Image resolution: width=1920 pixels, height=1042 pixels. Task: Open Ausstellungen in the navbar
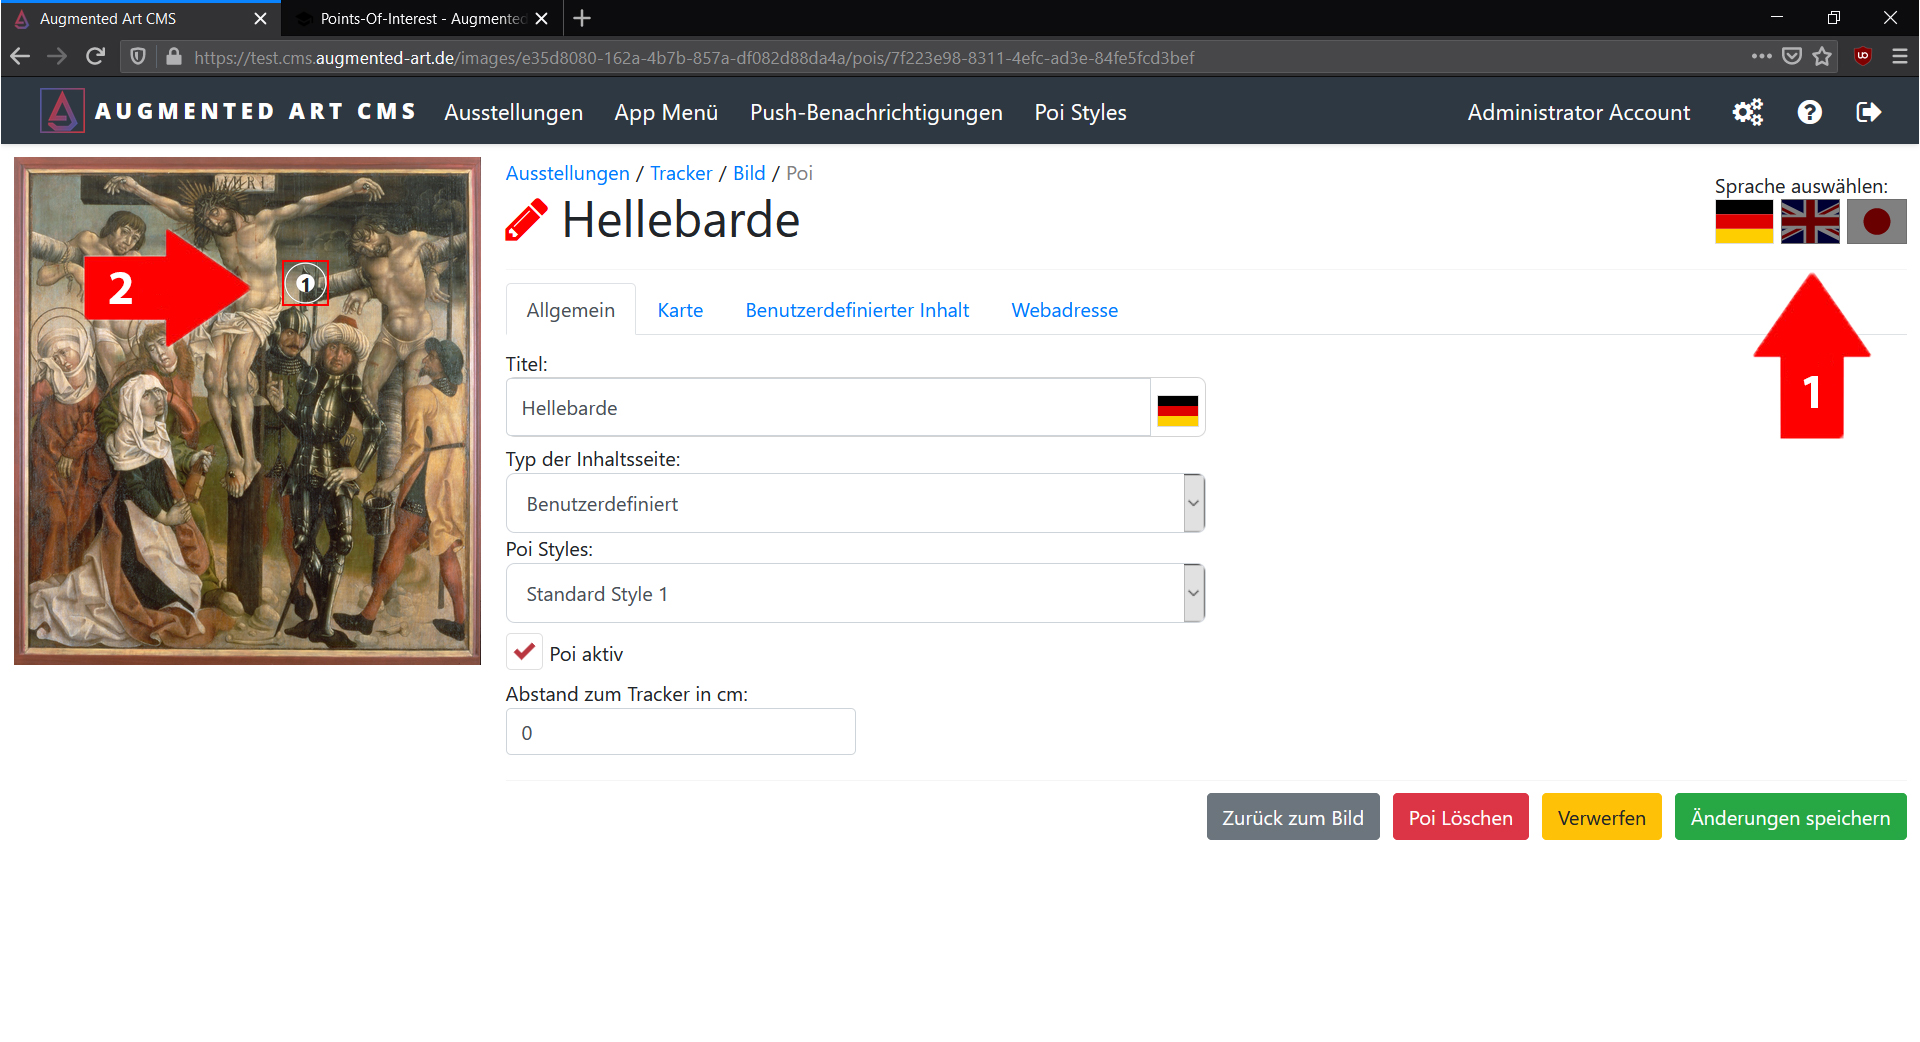[514, 112]
